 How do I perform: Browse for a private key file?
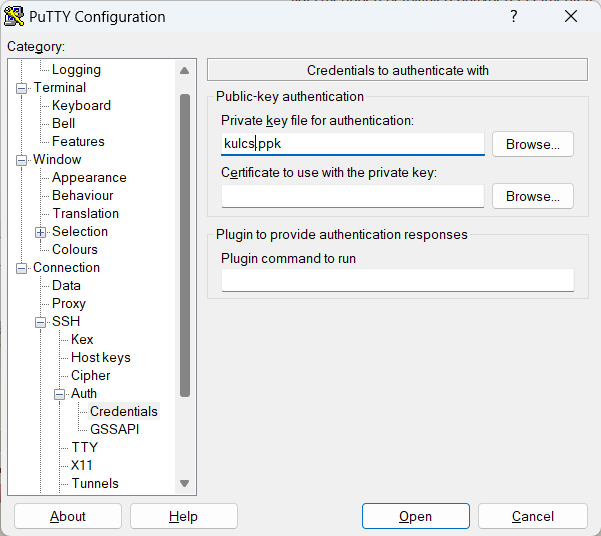click(532, 144)
